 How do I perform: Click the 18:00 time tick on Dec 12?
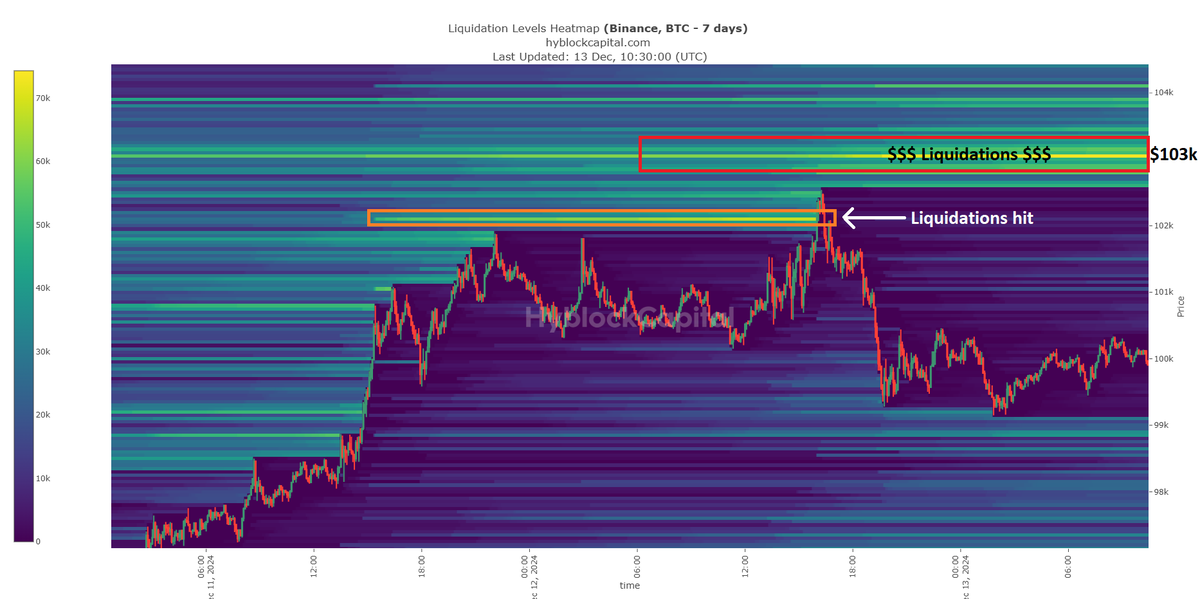[x=852, y=565]
